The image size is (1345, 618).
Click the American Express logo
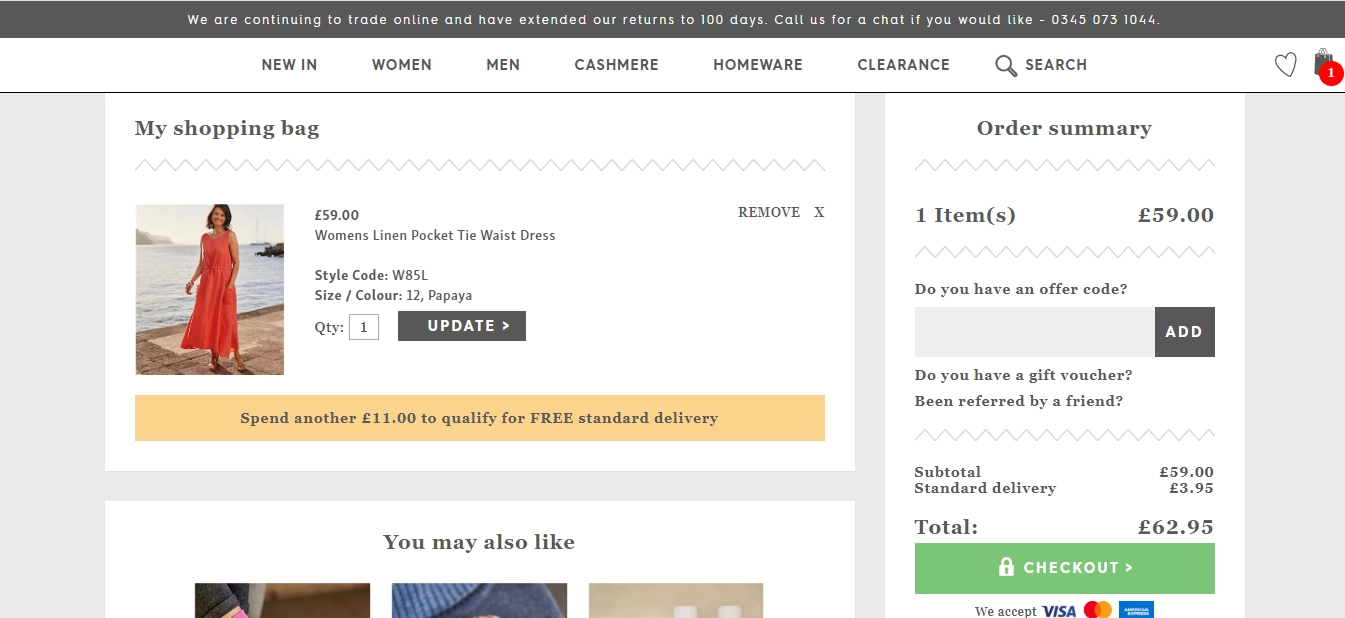point(1136,610)
